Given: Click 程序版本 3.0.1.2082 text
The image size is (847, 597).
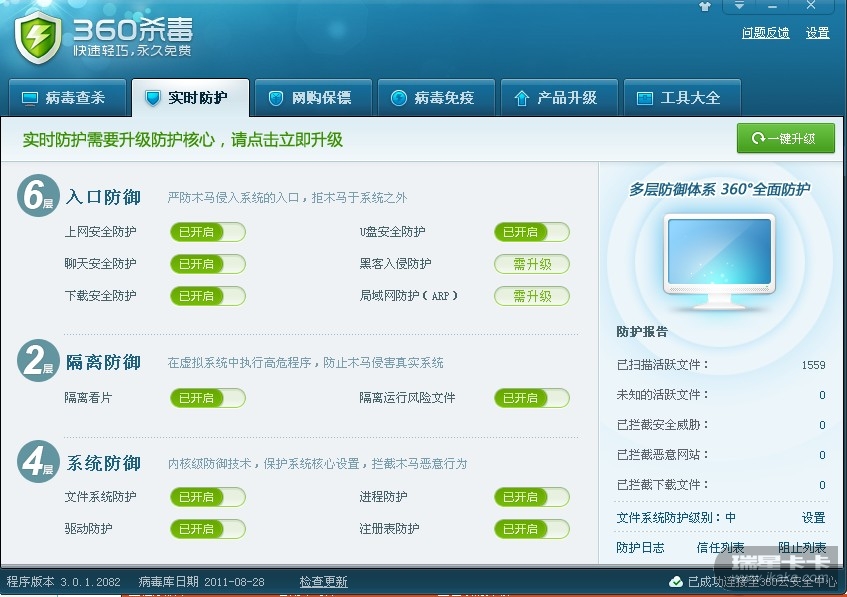Looking at the screenshot, I should point(63,582).
